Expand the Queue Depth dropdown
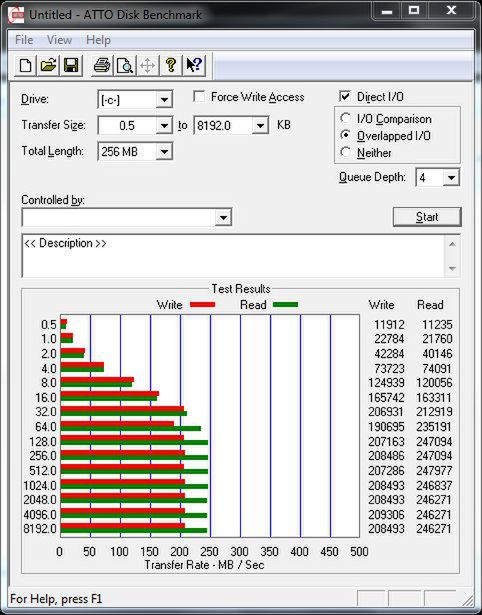482x615 pixels. (x=451, y=178)
